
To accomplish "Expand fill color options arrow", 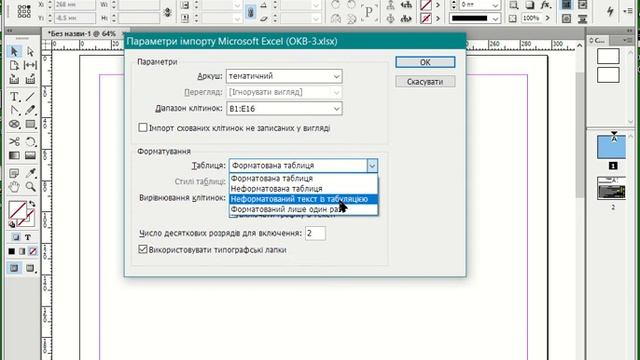I will (438, 5).
